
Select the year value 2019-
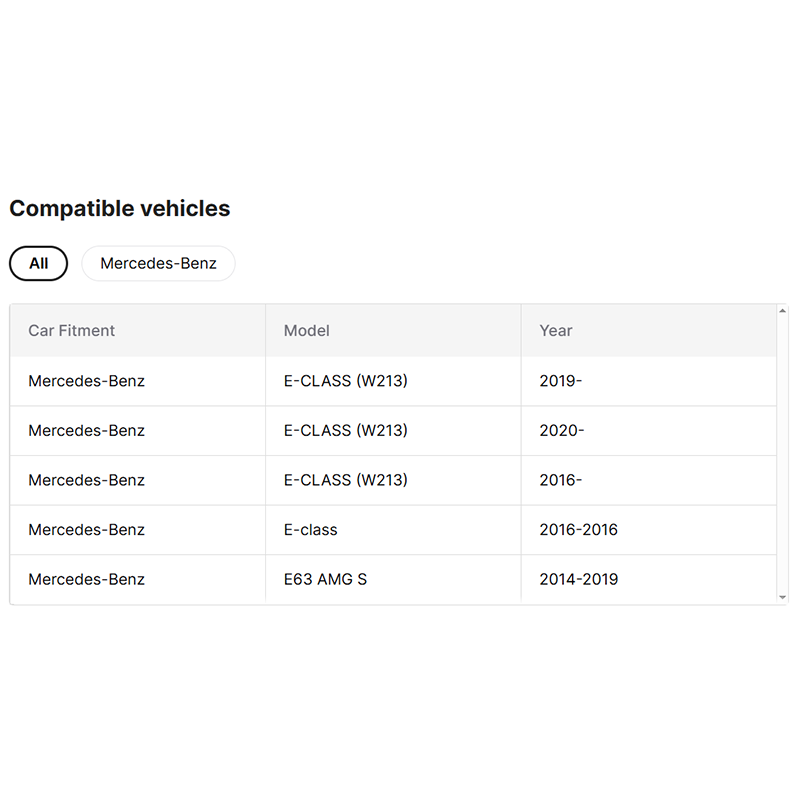click(x=561, y=381)
